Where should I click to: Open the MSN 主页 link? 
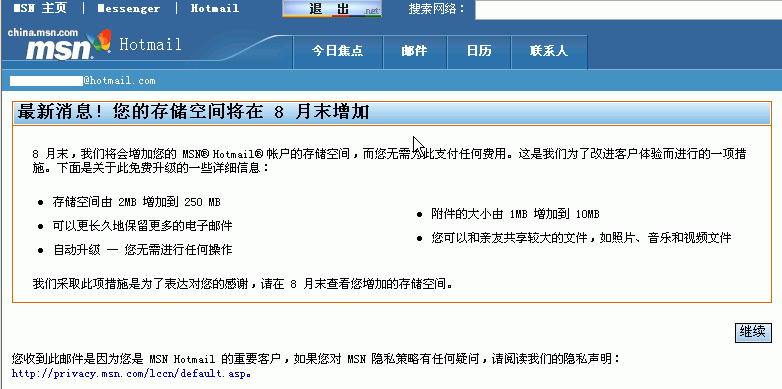pos(39,8)
